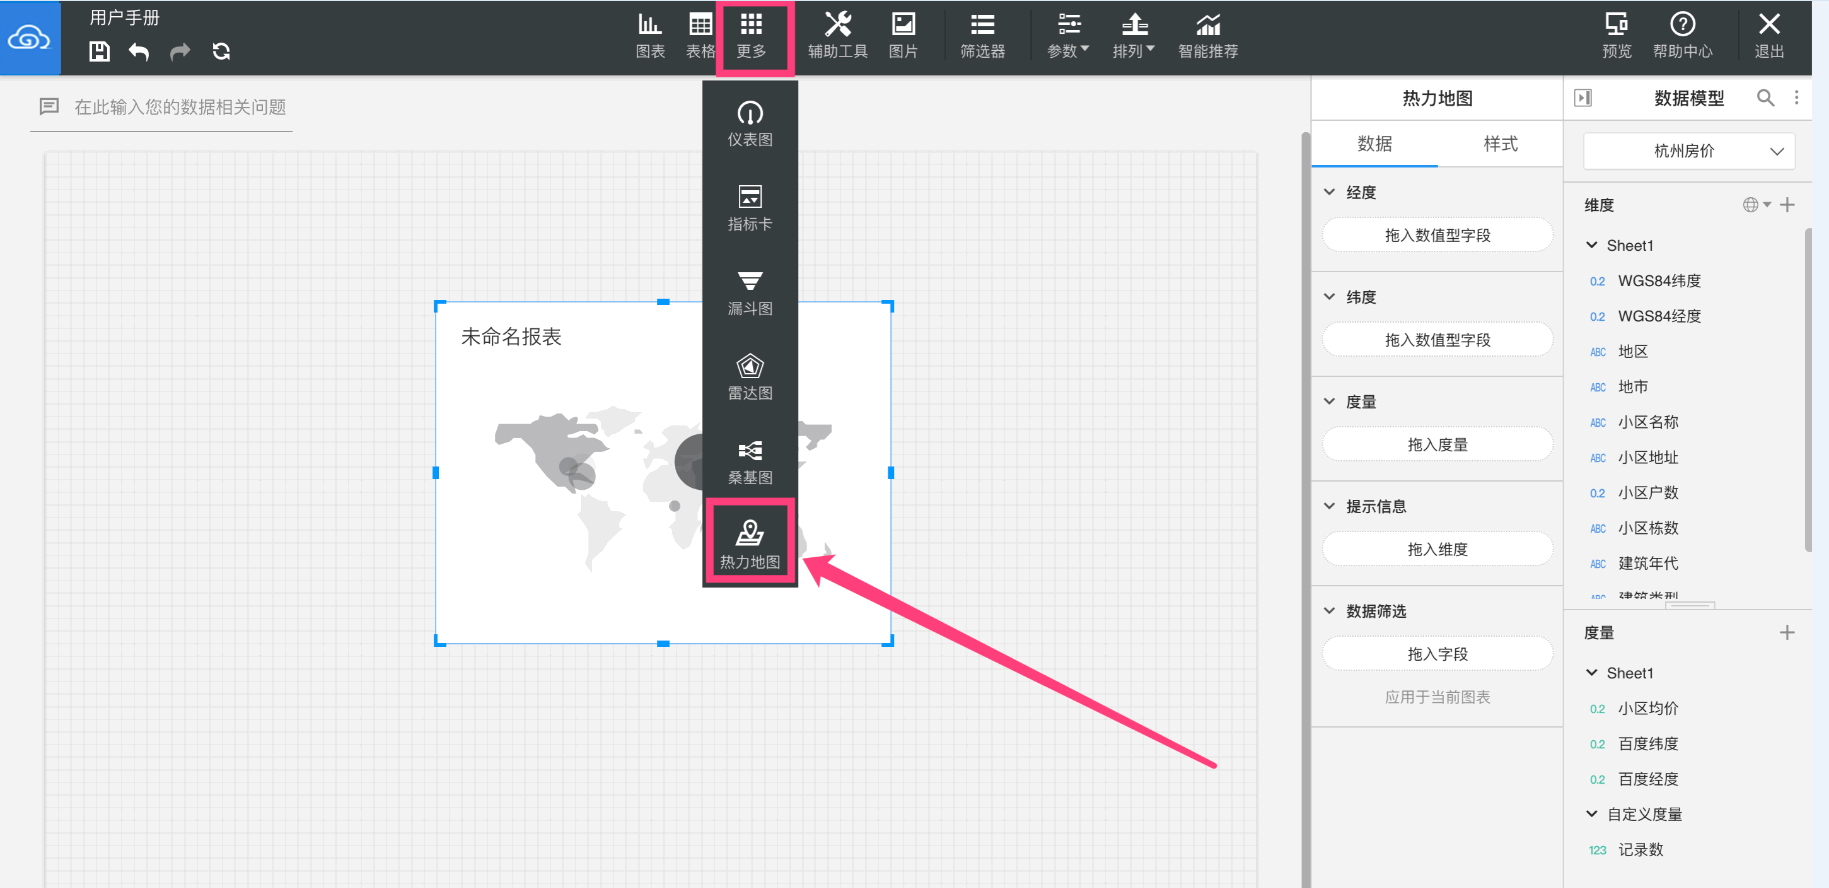Open 辅助工具 auxiliary tools
This screenshot has height=888, width=1829.
pos(838,36)
